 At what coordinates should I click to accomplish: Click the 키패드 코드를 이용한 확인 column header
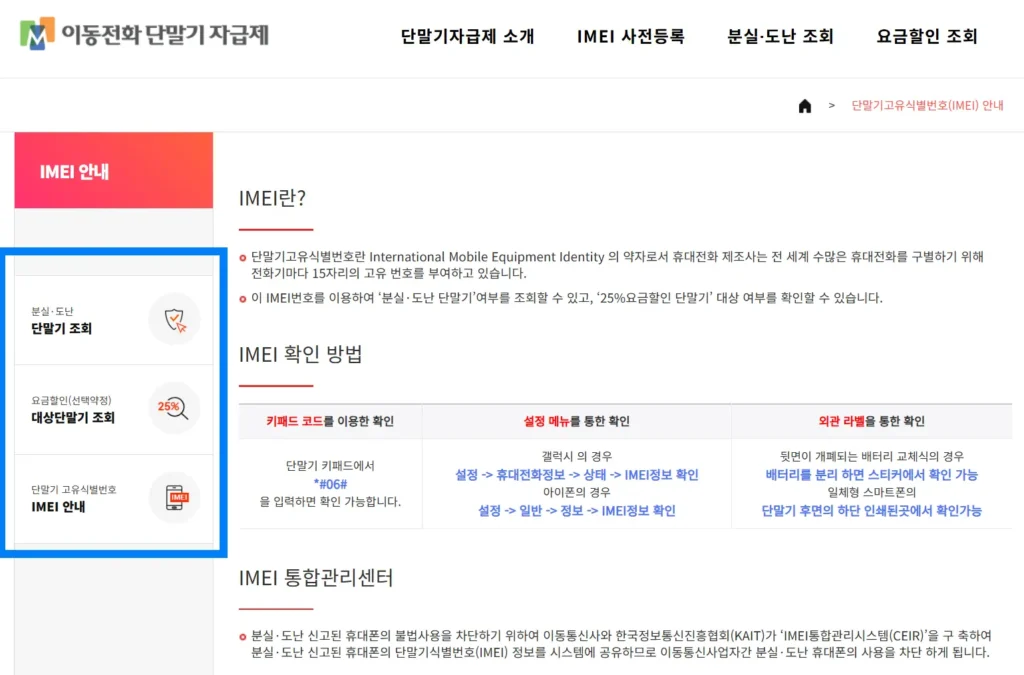pyautogui.click(x=330, y=421)
